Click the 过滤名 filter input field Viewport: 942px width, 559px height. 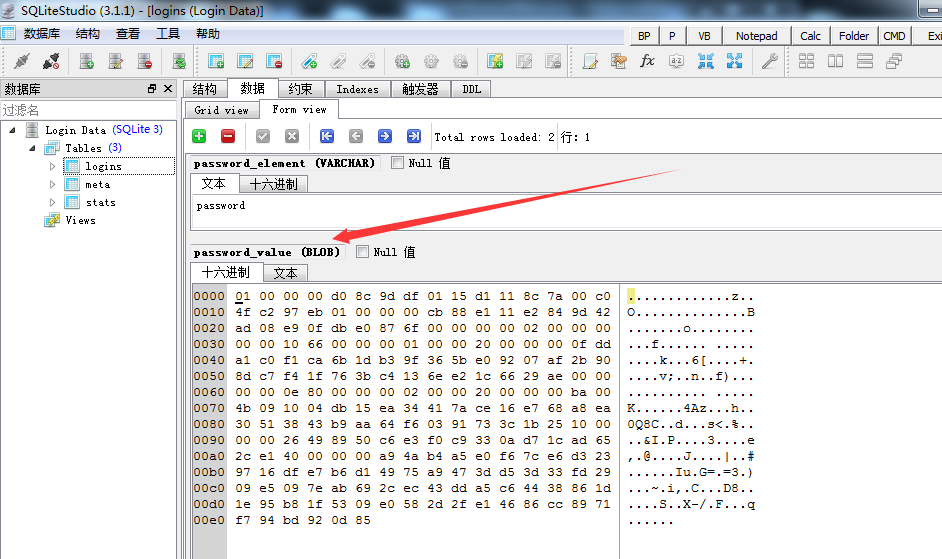(x=88, y=110)
